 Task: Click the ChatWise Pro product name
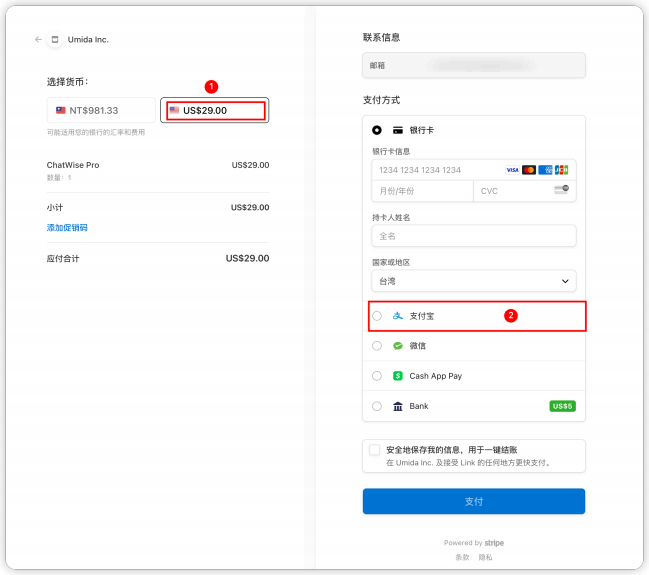[x=73, y=165]
